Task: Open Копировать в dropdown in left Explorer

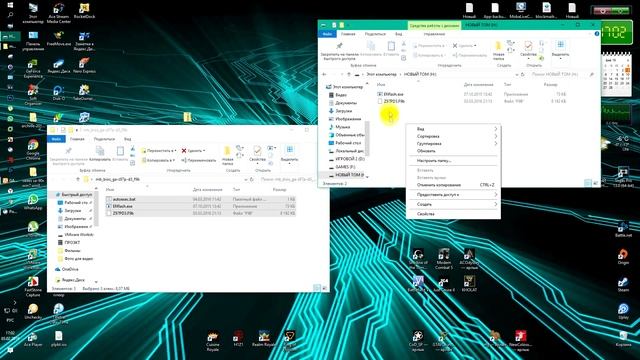Action: [158, 160]
